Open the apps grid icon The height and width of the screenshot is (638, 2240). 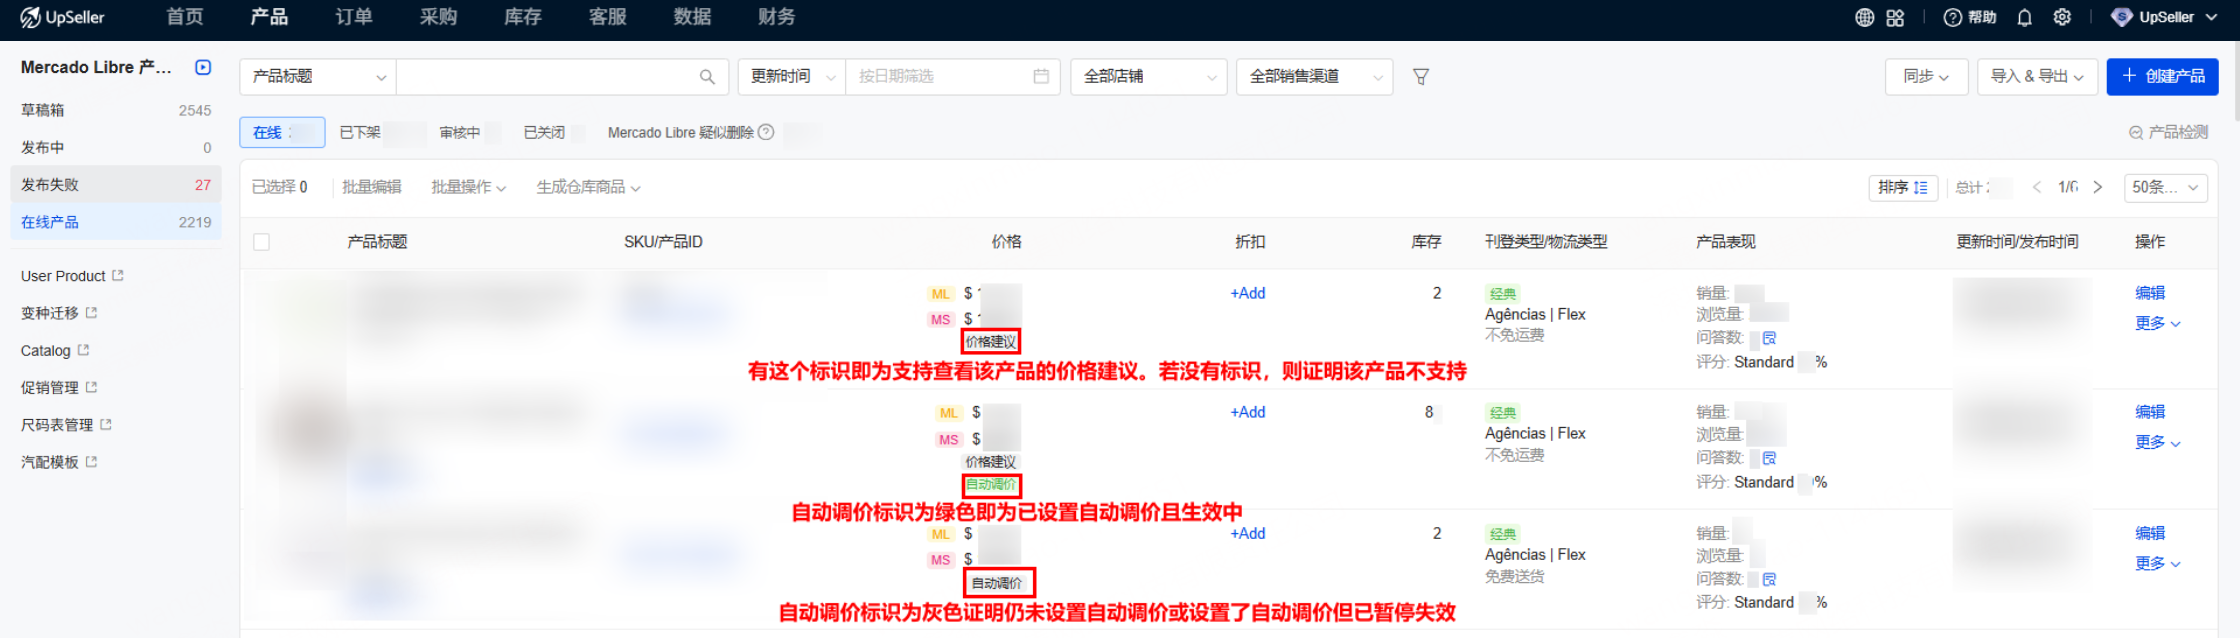pyautogui.click(x=1895, y=18)
